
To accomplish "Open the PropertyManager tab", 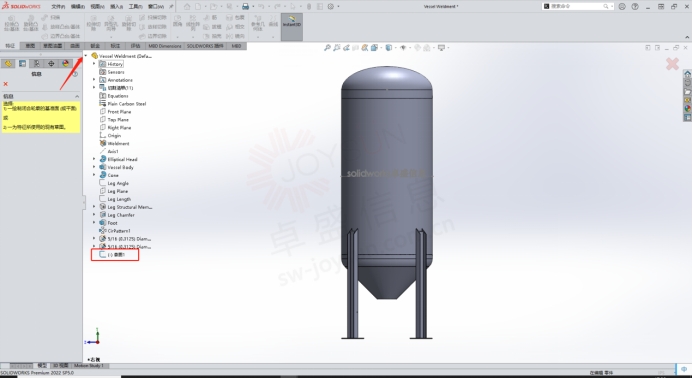I will click(x=23, y=64).
